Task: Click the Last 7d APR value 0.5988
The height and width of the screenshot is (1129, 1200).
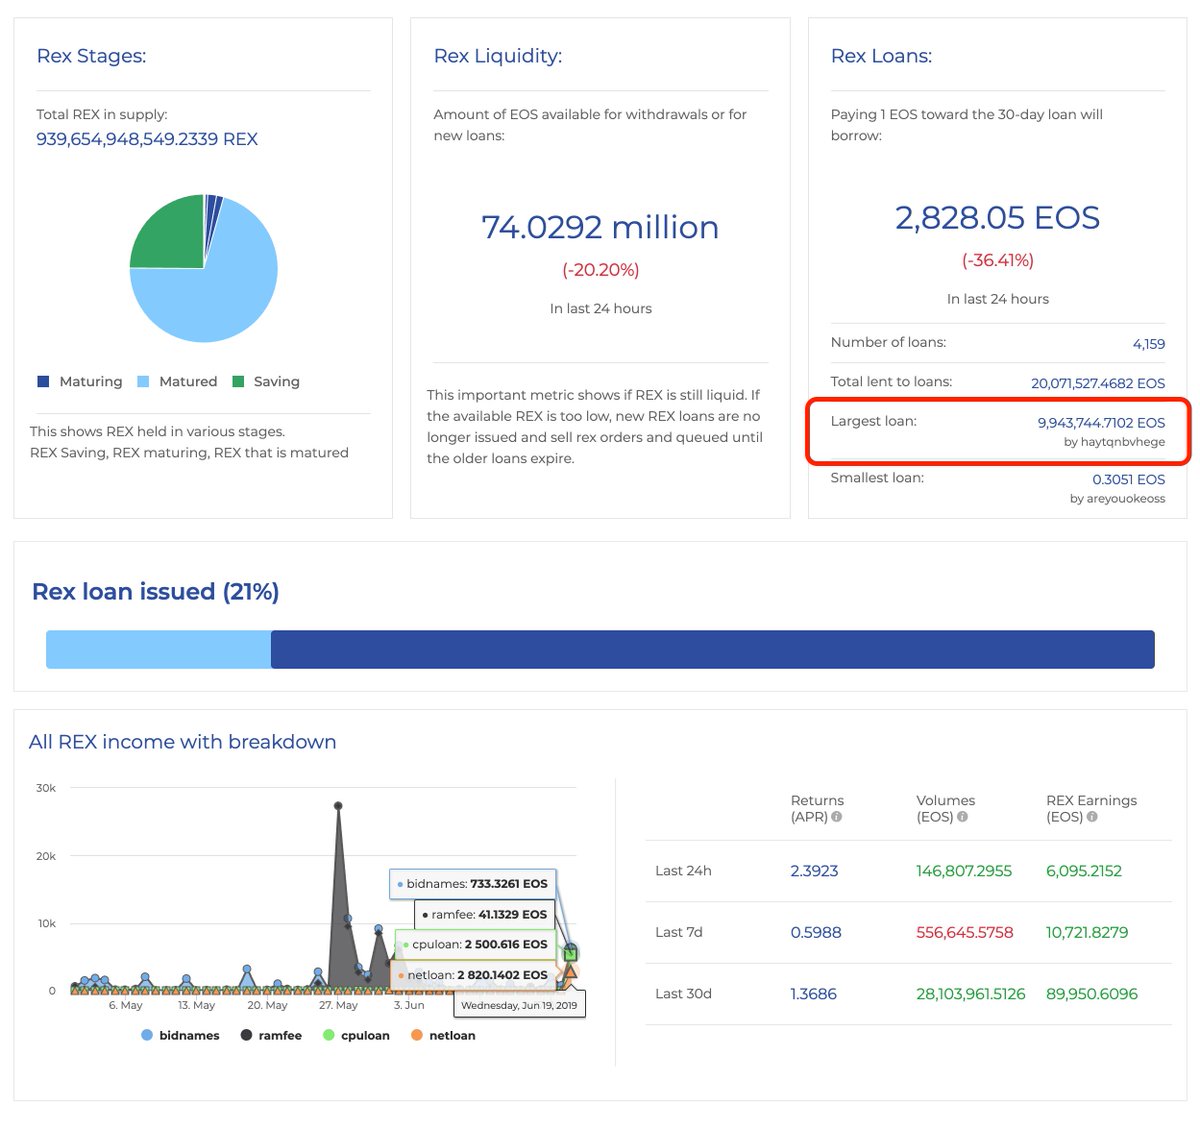Action: 816,932
